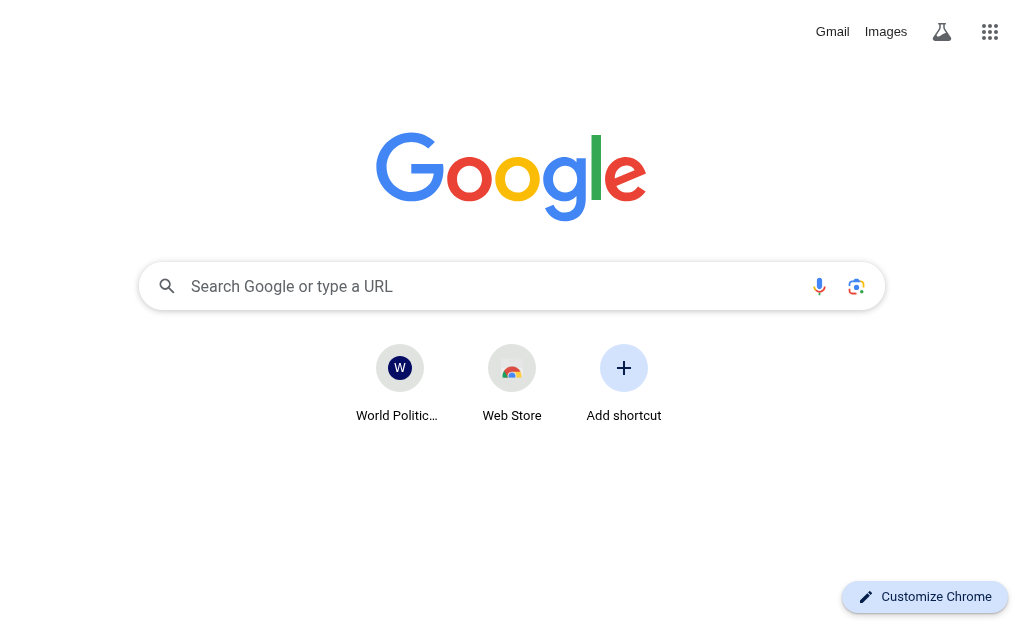Click Customize Chrome button

tap(925, 597)
